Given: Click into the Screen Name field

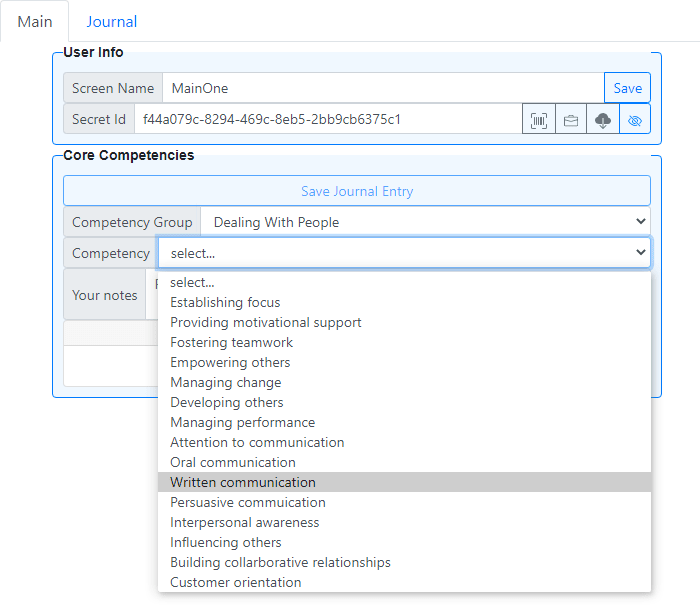Looking at the screenshot, I should pos(383,88).
